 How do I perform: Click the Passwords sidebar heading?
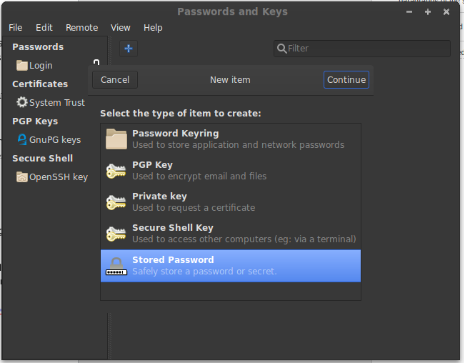pyautogui.click(x=38, y=47)
